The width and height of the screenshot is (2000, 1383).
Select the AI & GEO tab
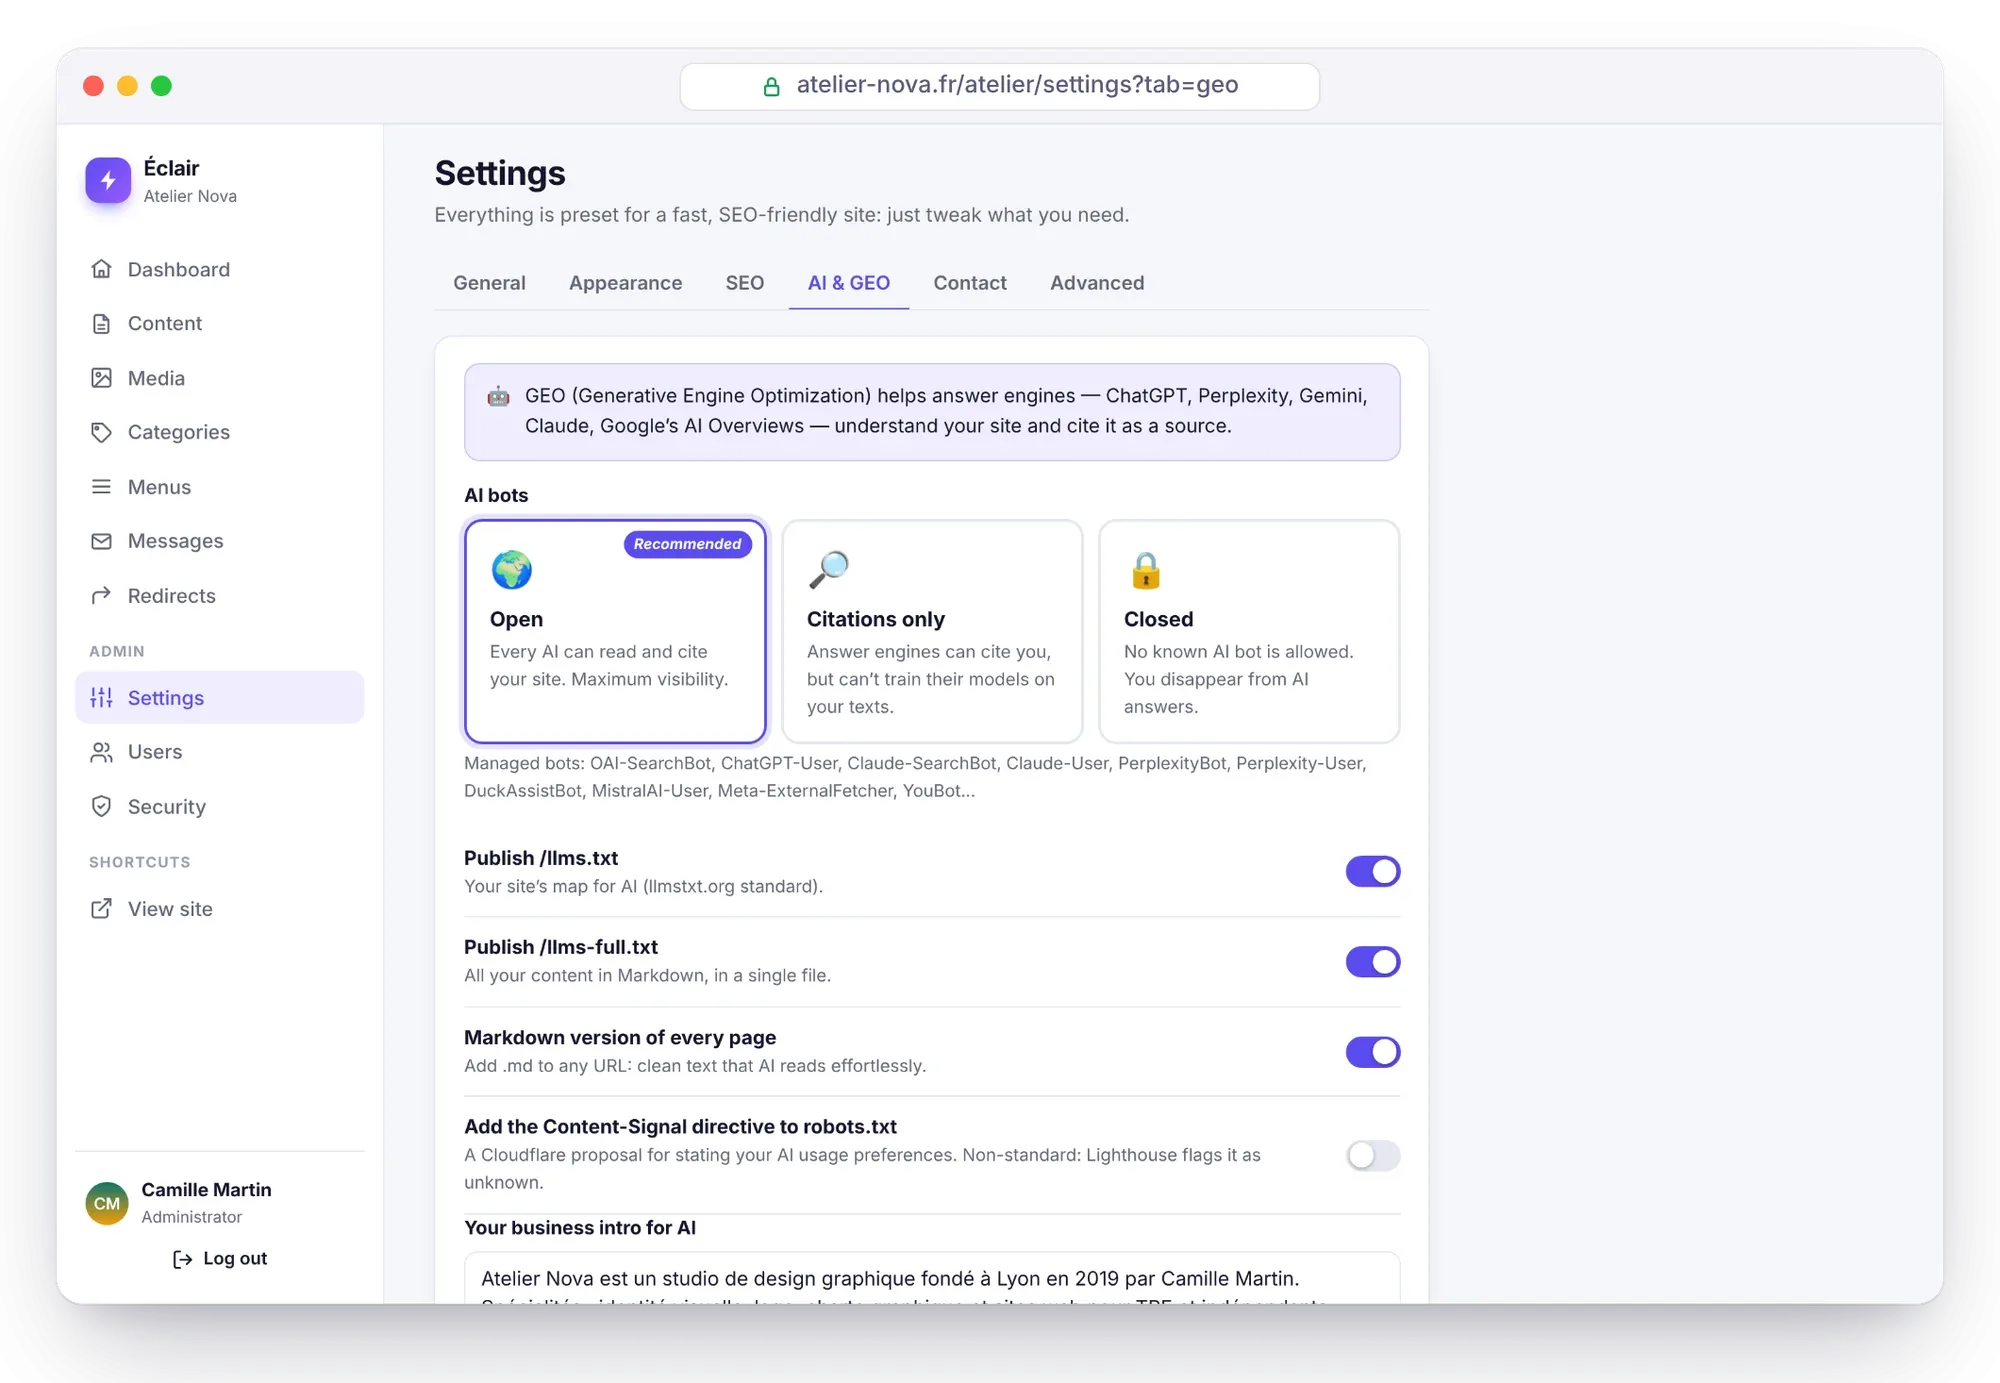(x=848, y=283)
